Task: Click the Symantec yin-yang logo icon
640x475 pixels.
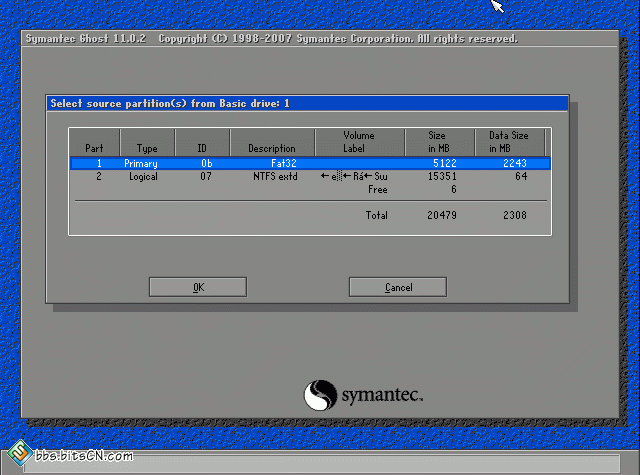Action: click(320, 395)
